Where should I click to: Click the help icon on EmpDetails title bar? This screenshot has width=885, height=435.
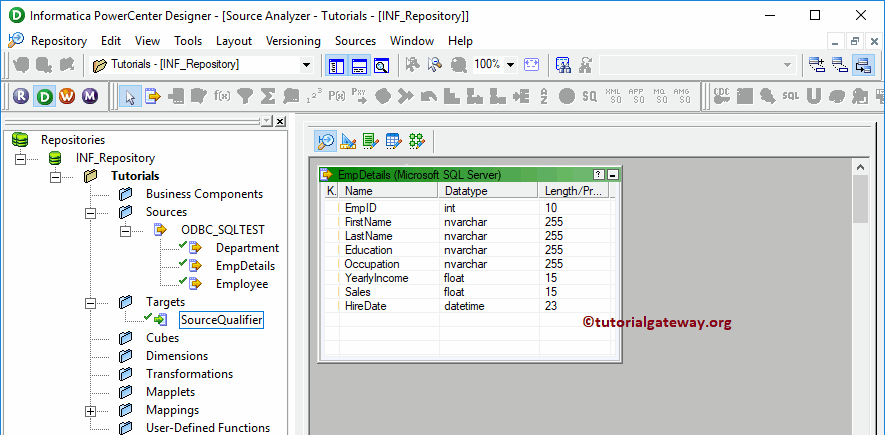point(598,174)
